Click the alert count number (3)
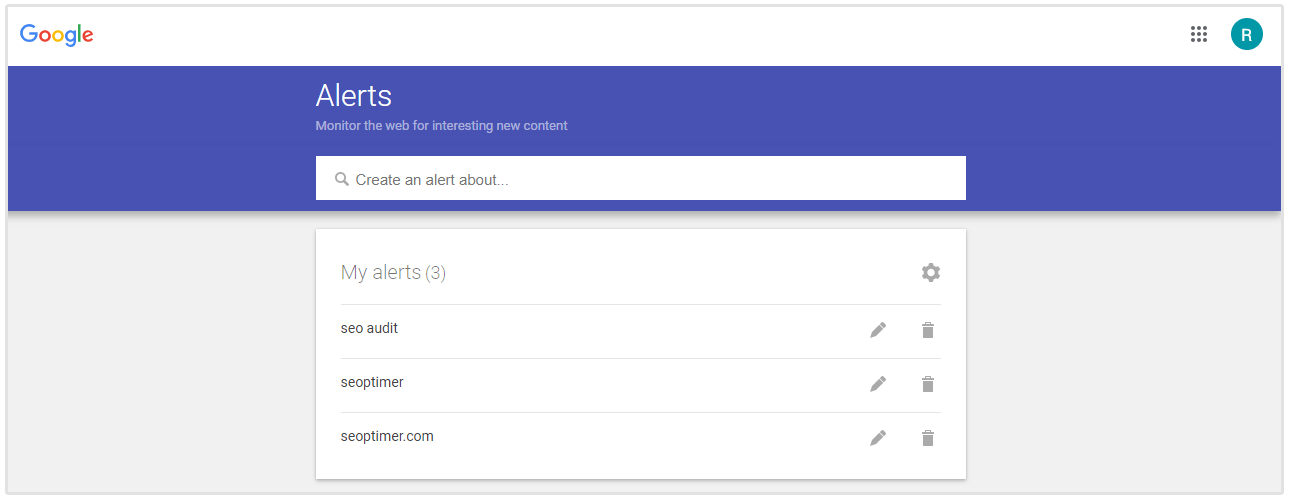Image resolution: width=1290 pixels, height=500 pixels. point(436,273)
